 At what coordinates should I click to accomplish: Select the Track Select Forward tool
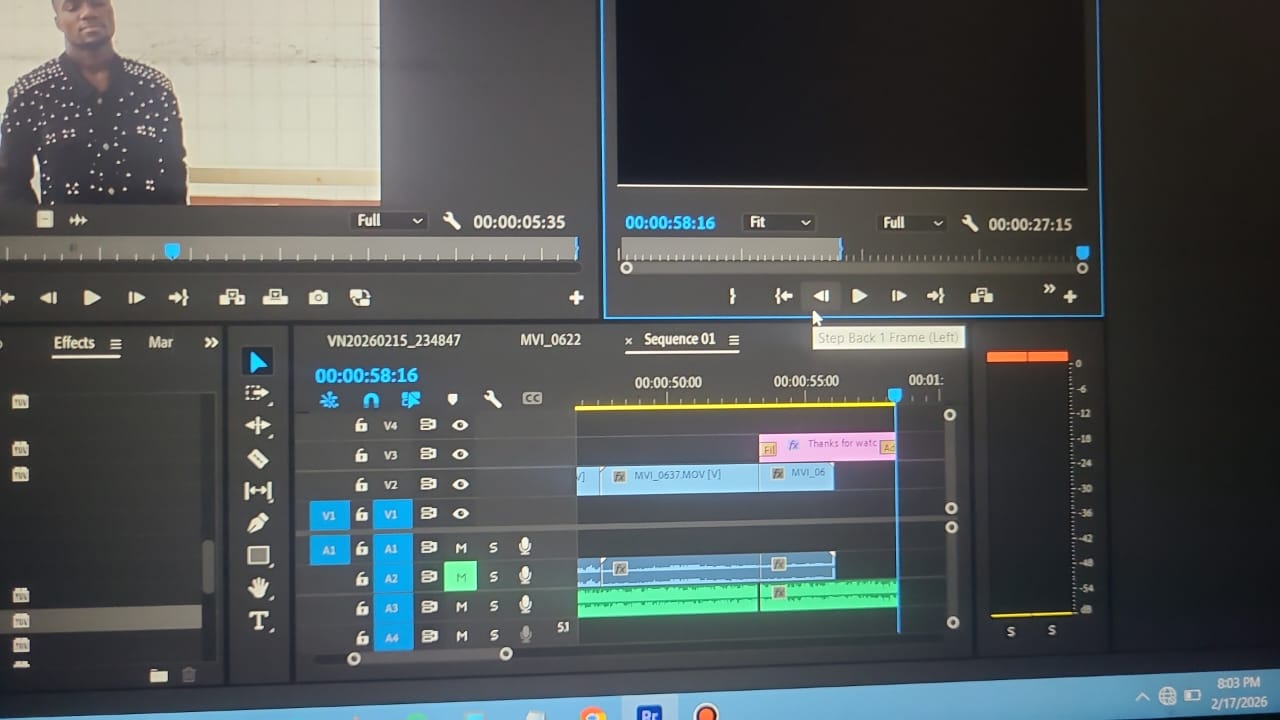click(x=258, y=393)
